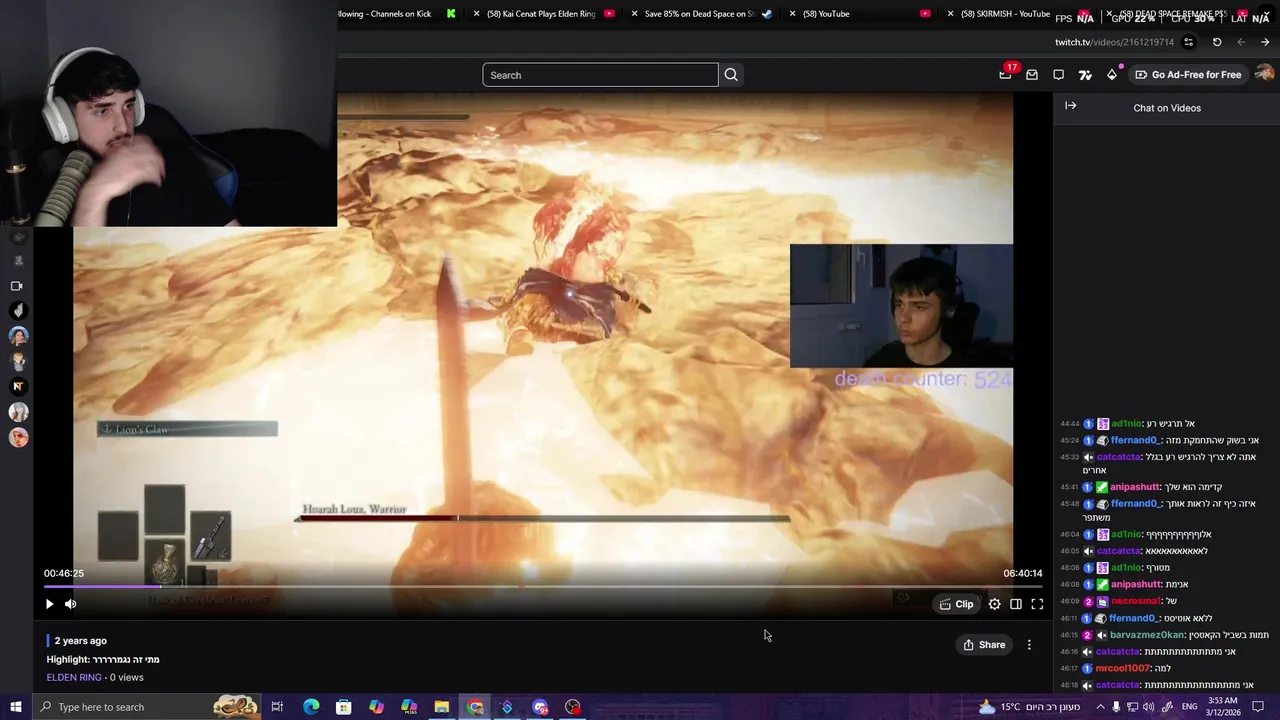
Task: Collapse chat panel arrow
Action: (x=1071, y=106)
